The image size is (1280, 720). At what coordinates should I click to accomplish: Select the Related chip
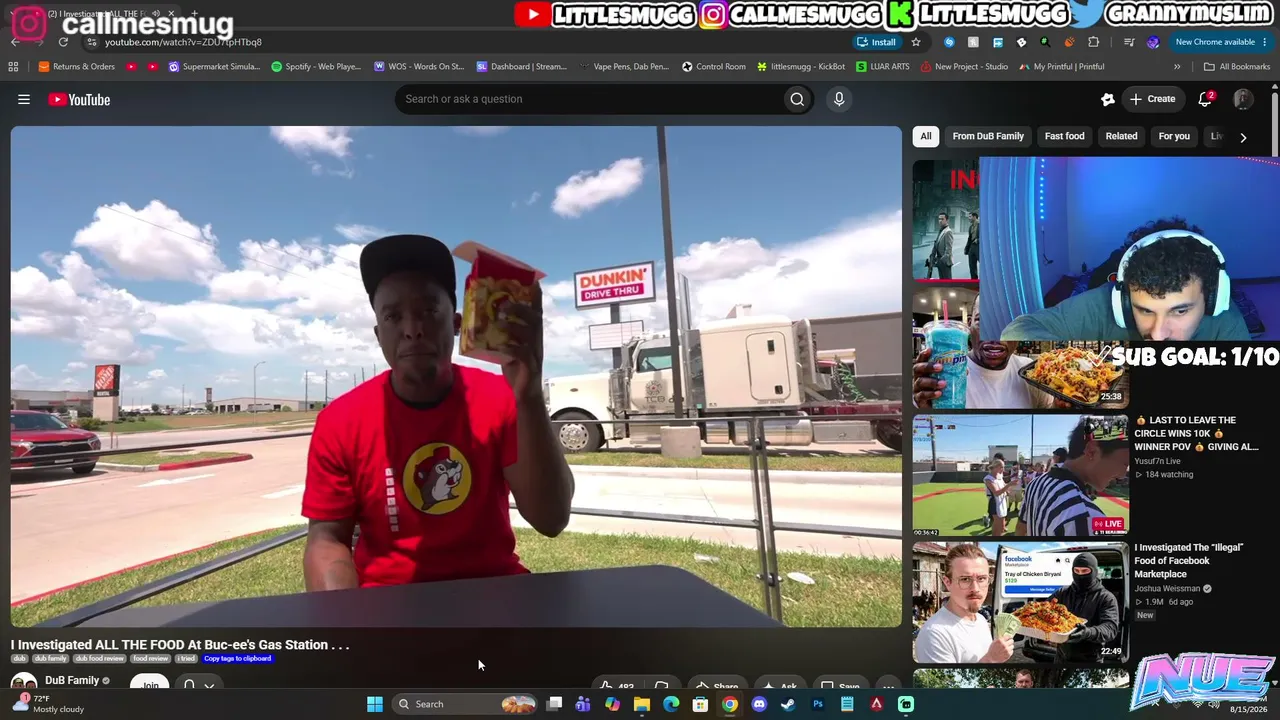coord(1122,136)
